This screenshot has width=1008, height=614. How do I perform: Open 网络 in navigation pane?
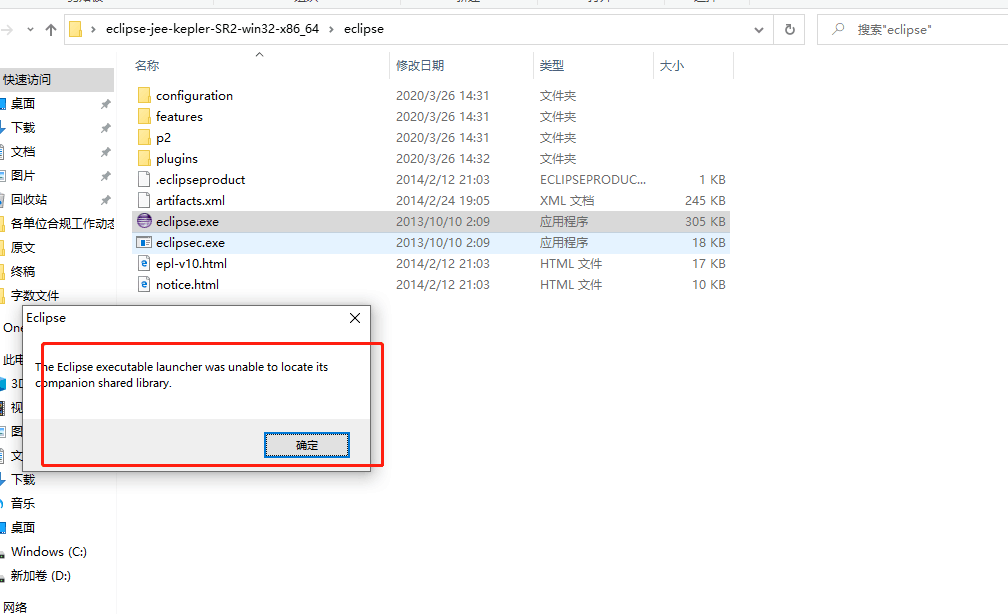[15, 607]
